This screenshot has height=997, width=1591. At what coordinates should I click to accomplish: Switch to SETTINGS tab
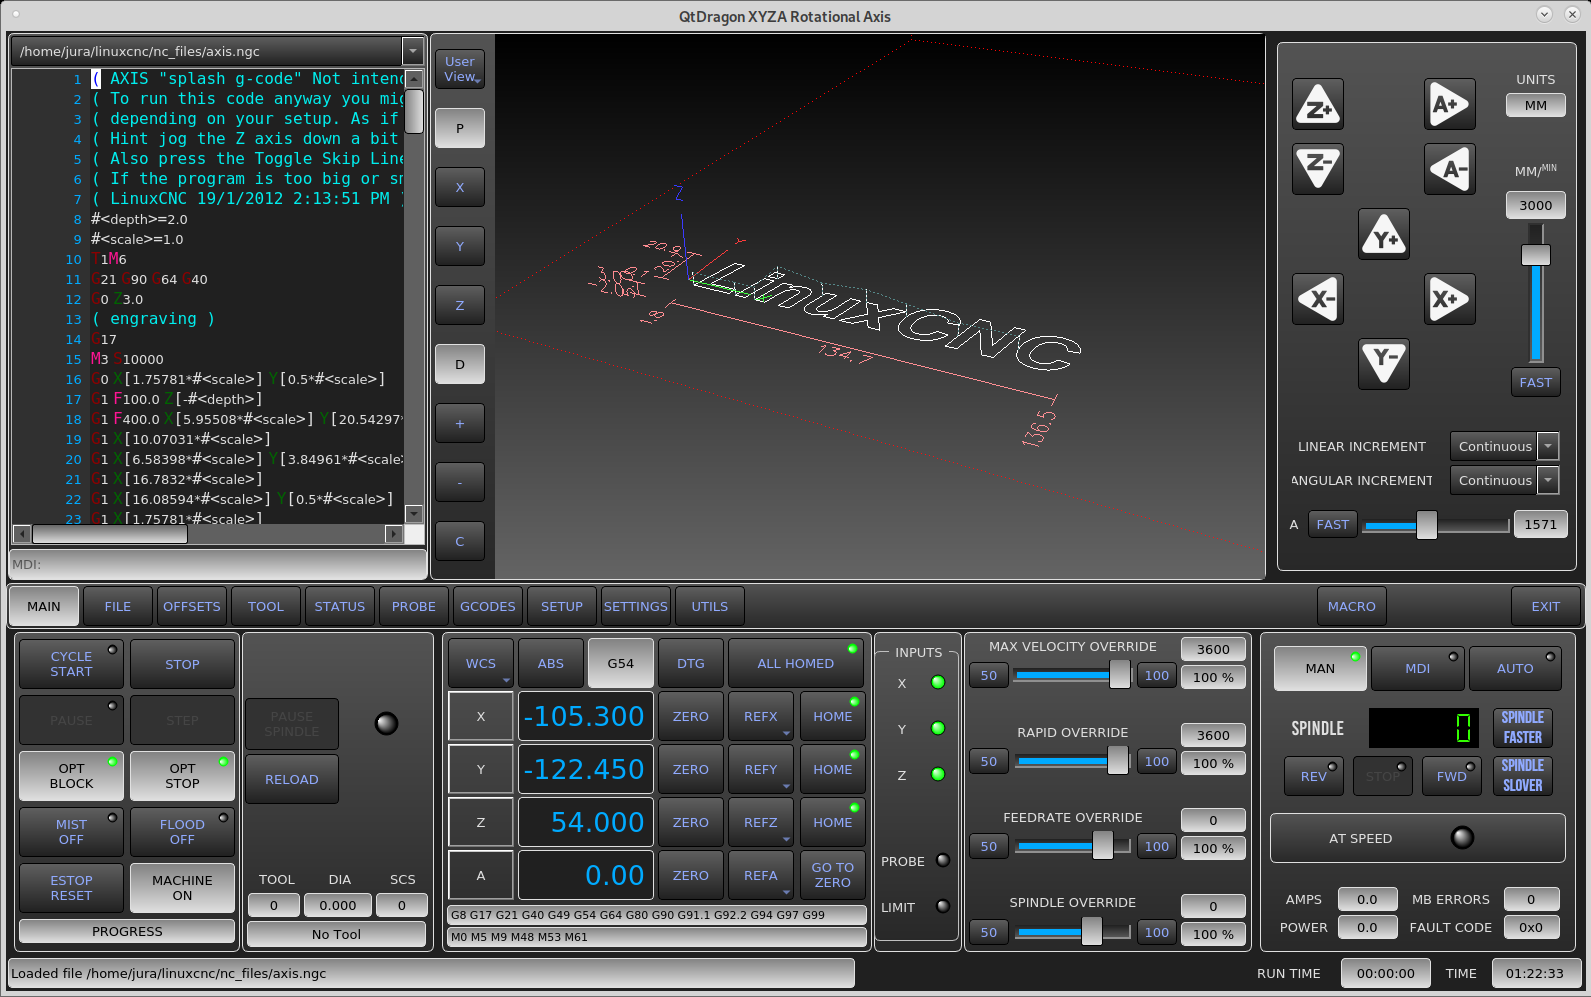click(636, 606)
